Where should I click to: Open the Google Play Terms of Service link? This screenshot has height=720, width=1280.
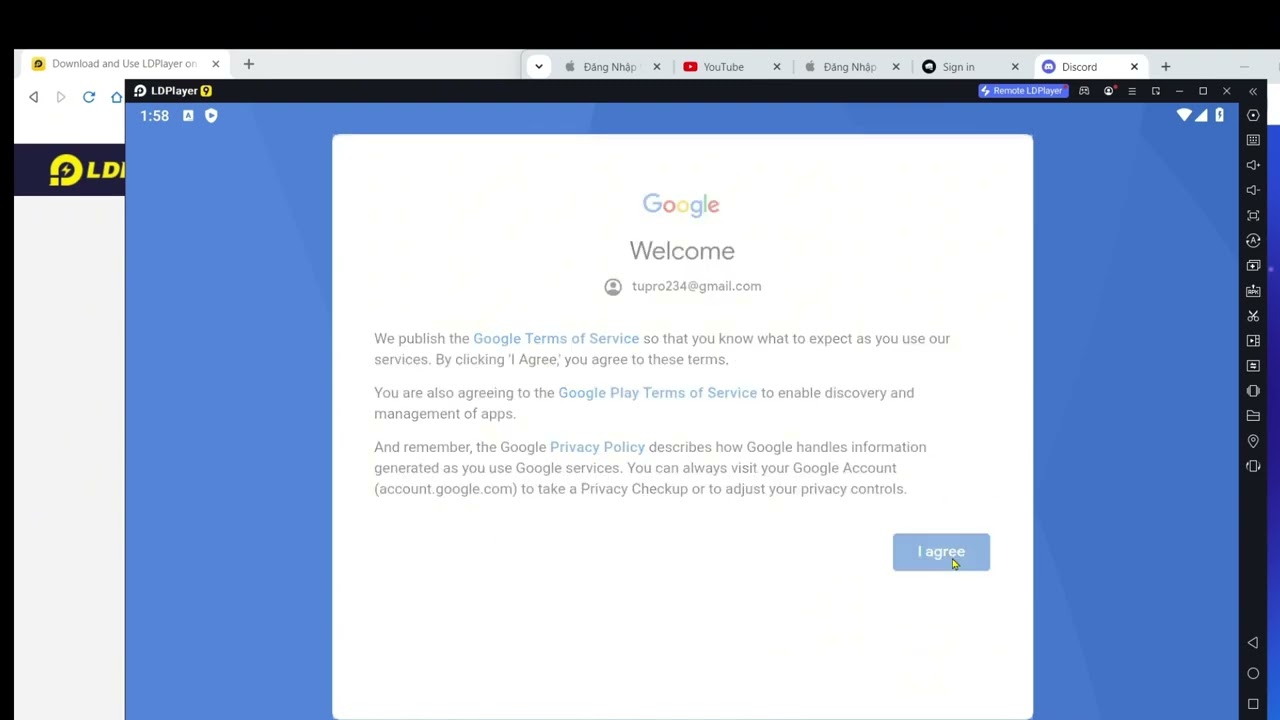(657, 393)
